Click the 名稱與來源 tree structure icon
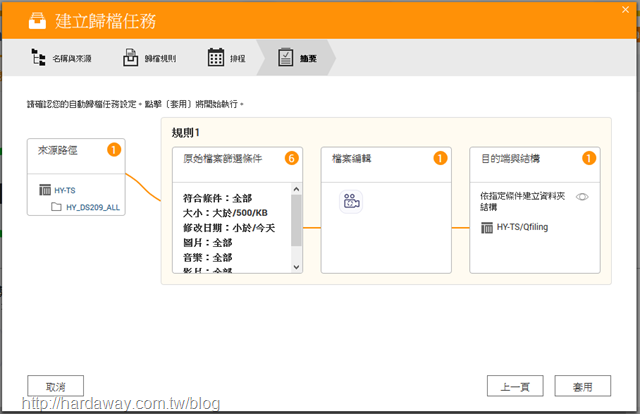Image resolution: width=640 pixels, height=414 pixels. [x=38, y=57]
